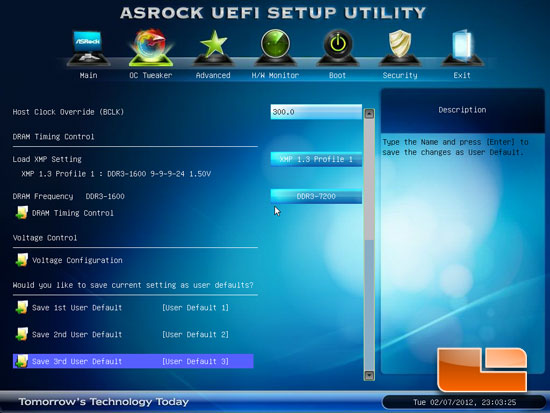This screenshot has width=550, height=413.
Task: Select the Exit door icon
Action: click(x=462, y=48)
